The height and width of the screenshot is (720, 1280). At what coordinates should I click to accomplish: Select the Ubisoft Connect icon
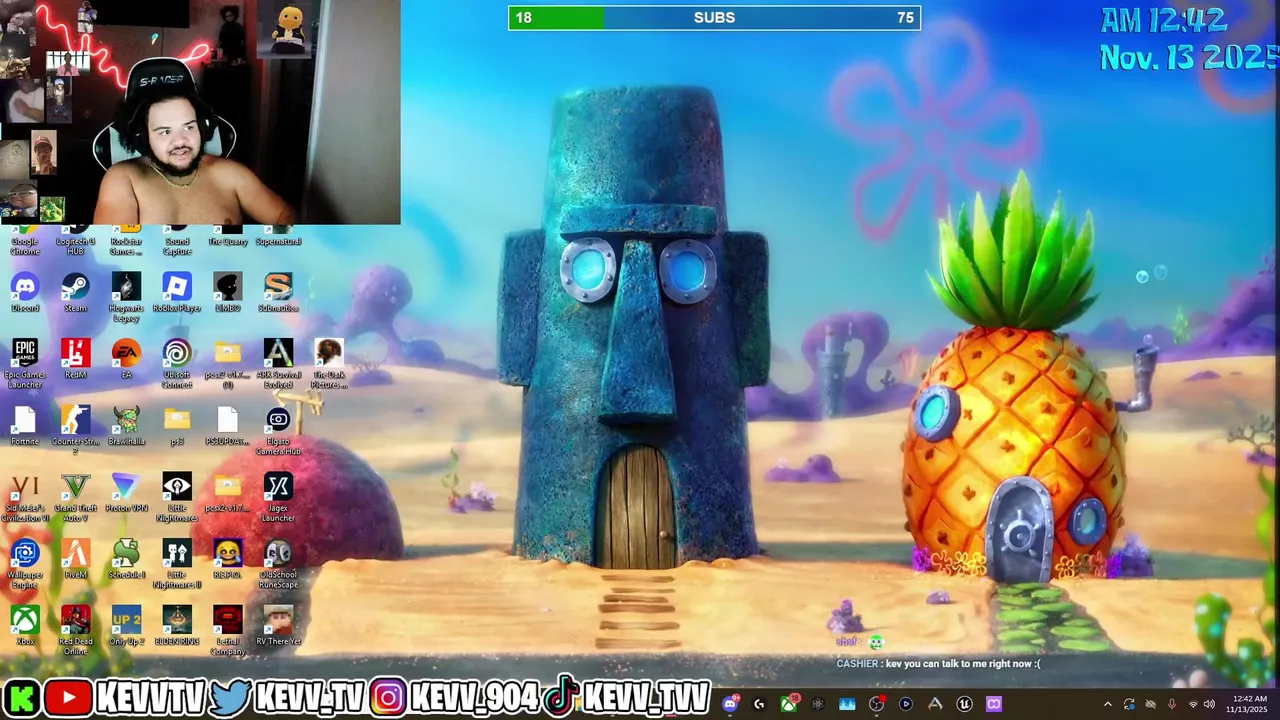pos(177,364)
